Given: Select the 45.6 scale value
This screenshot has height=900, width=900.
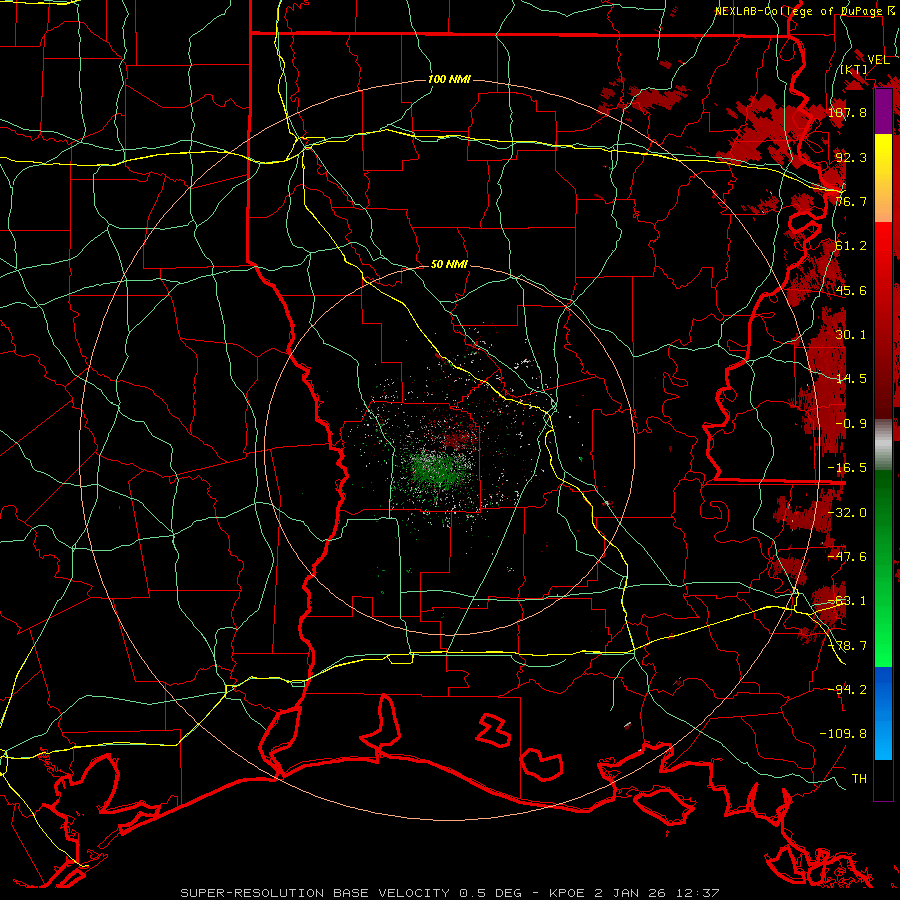Looking at the screenshot, I should (x=851, y=290).
